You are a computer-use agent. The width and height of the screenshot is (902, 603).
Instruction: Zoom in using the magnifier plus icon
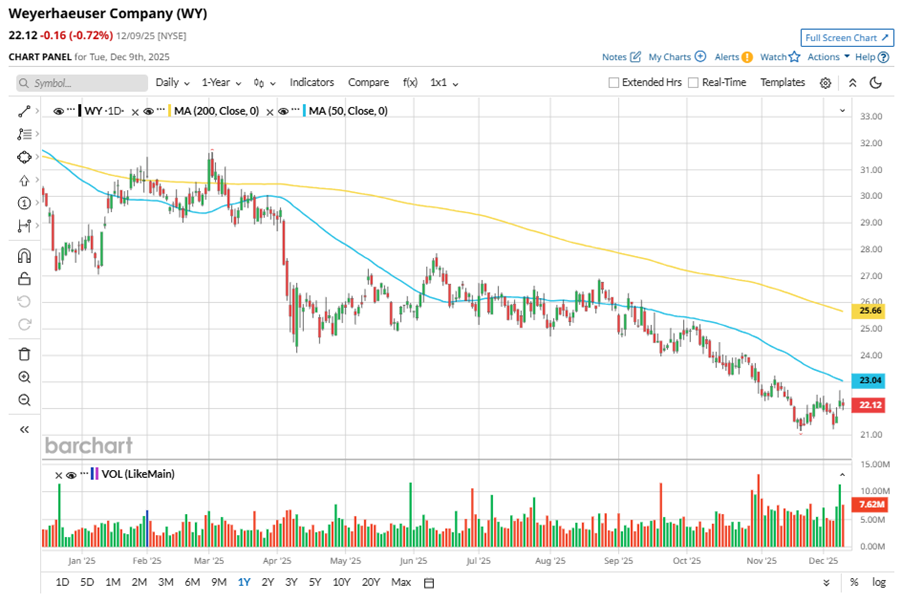click(24, 377)
